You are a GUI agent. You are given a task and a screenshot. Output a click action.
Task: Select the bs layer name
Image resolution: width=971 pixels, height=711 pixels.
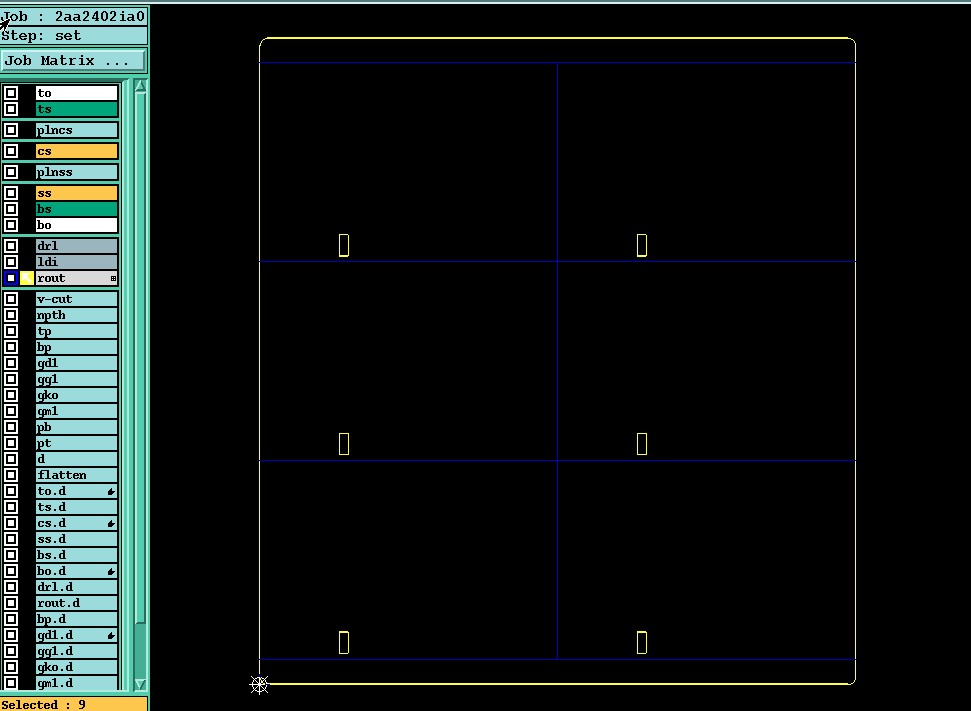pyautogui.click(x=77, y=209)
